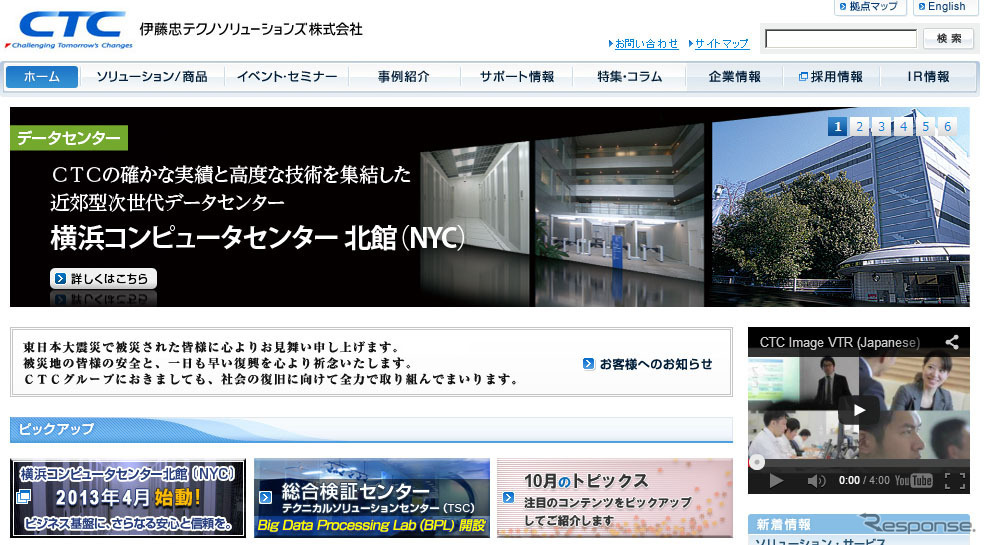Show banner slide 3

[881, 126]
